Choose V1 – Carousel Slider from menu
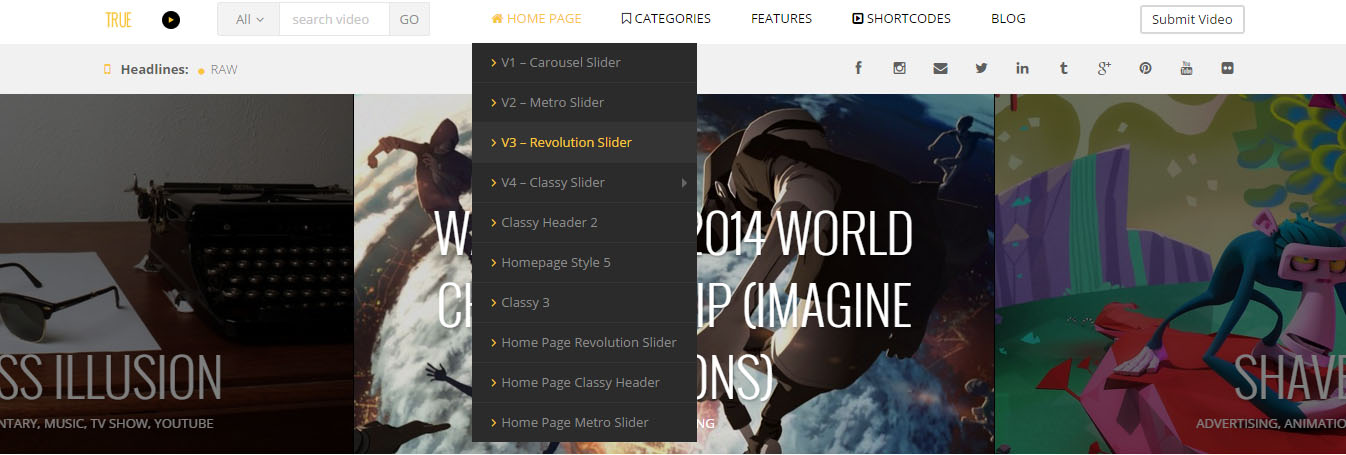This screenshot has height=455, width=1346. tap(560, 62)
